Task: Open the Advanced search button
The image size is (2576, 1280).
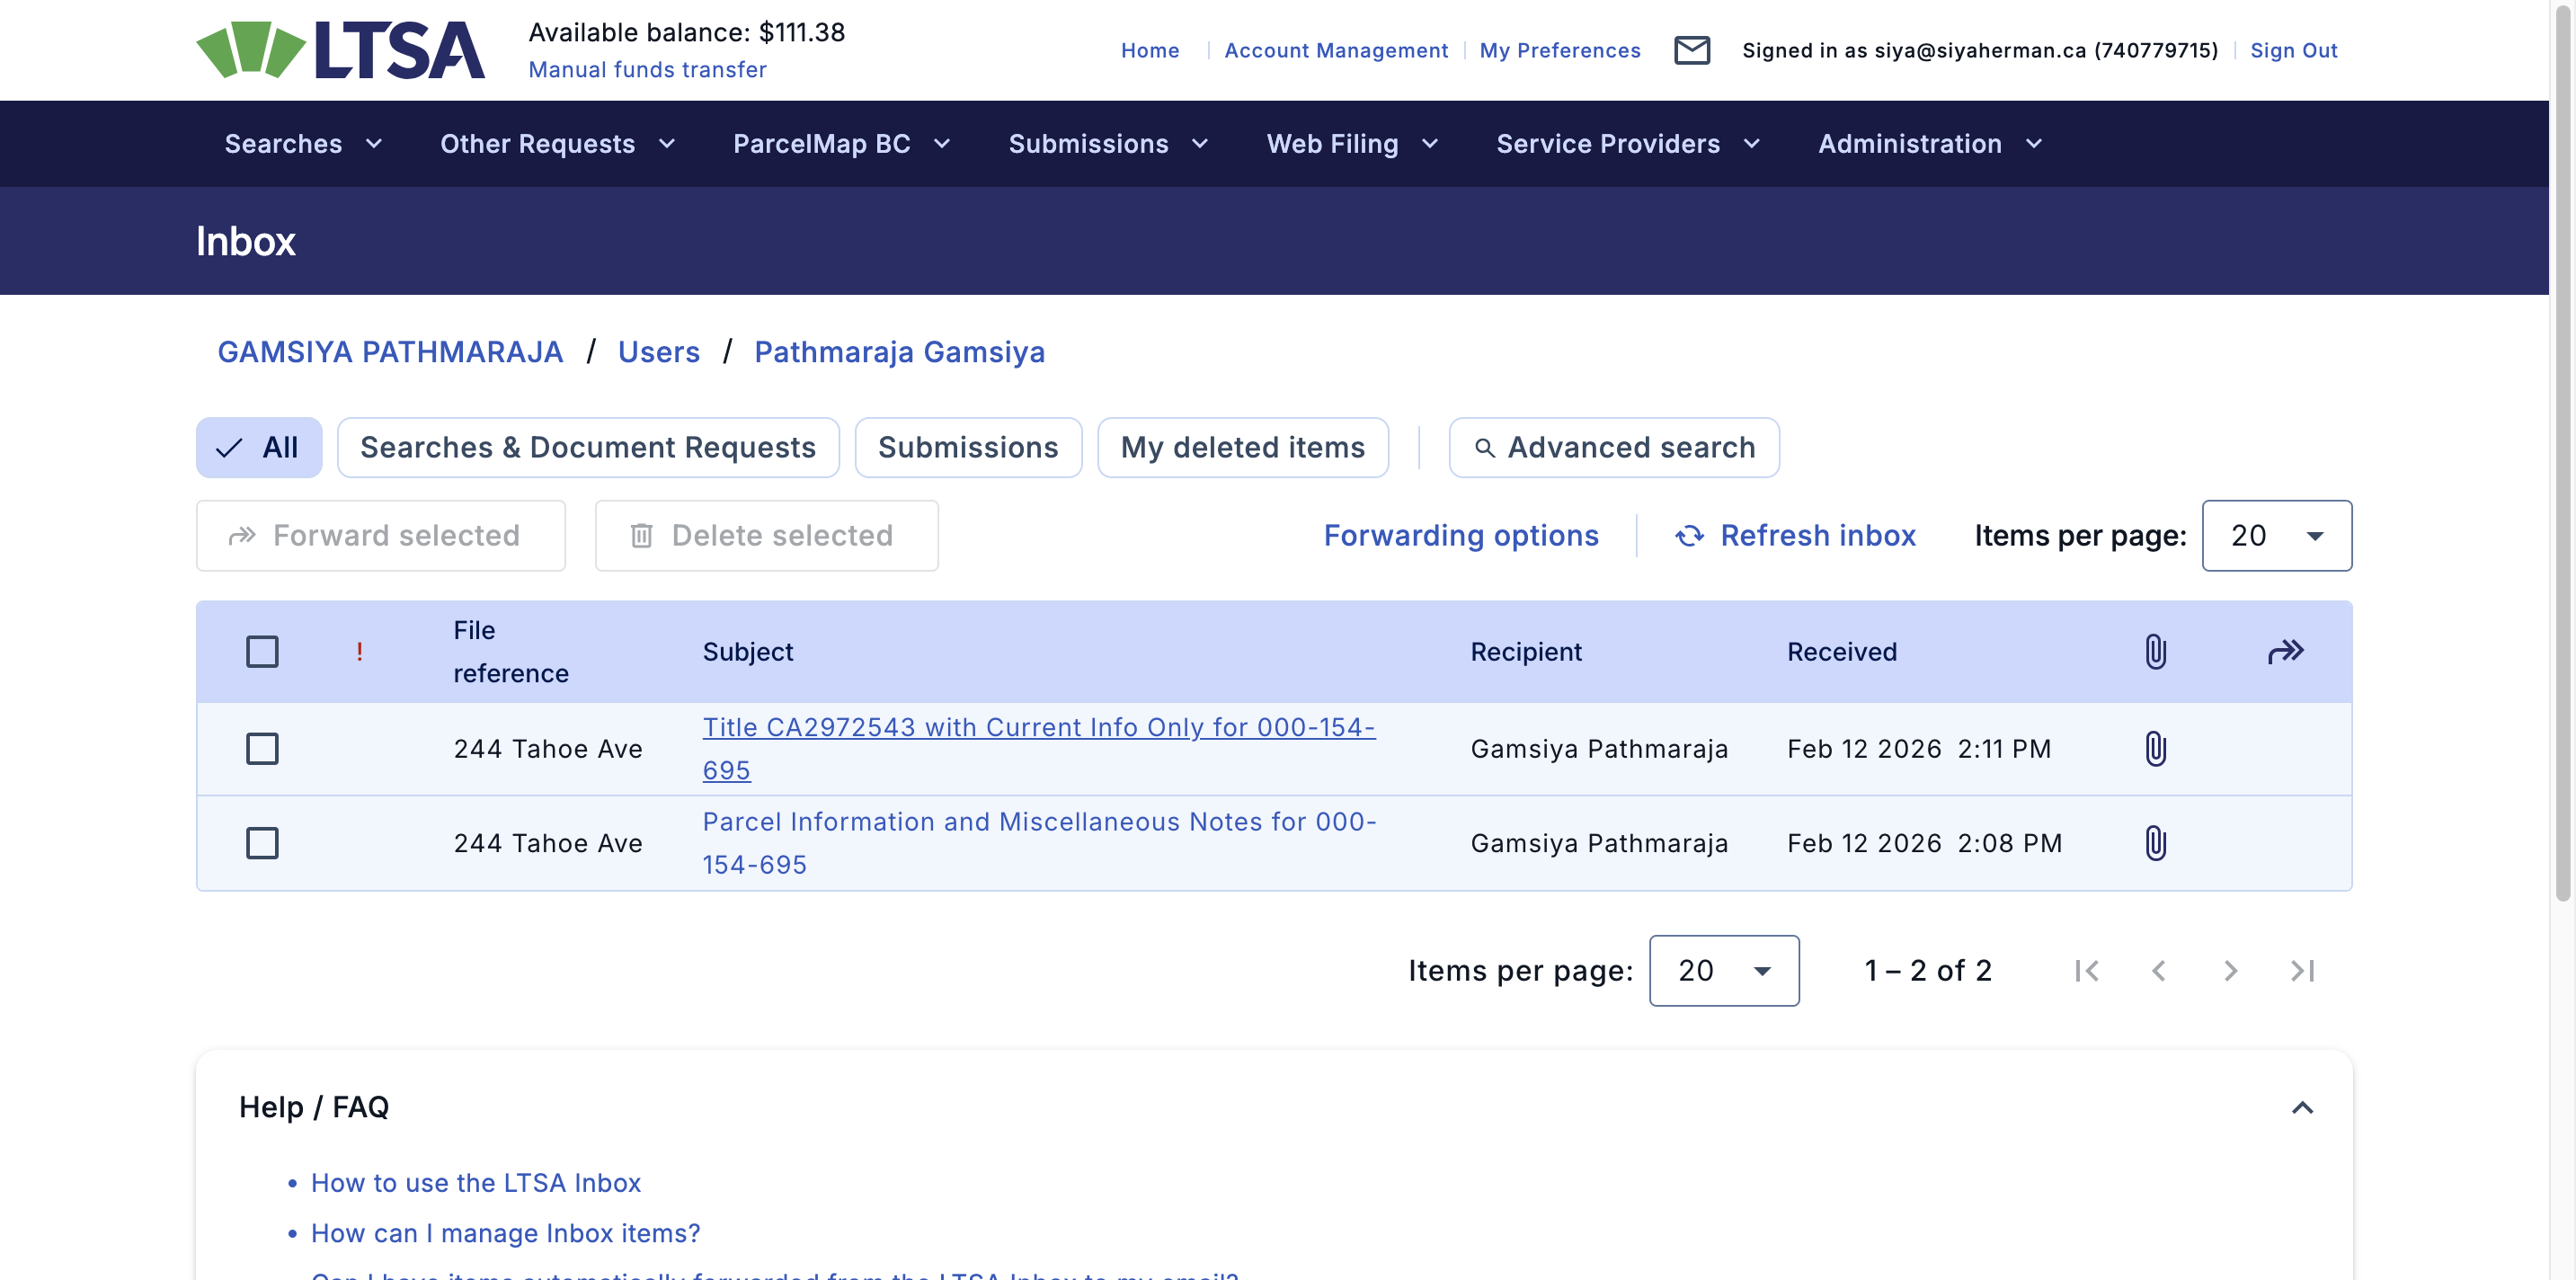Action: tap(1613, 448)
